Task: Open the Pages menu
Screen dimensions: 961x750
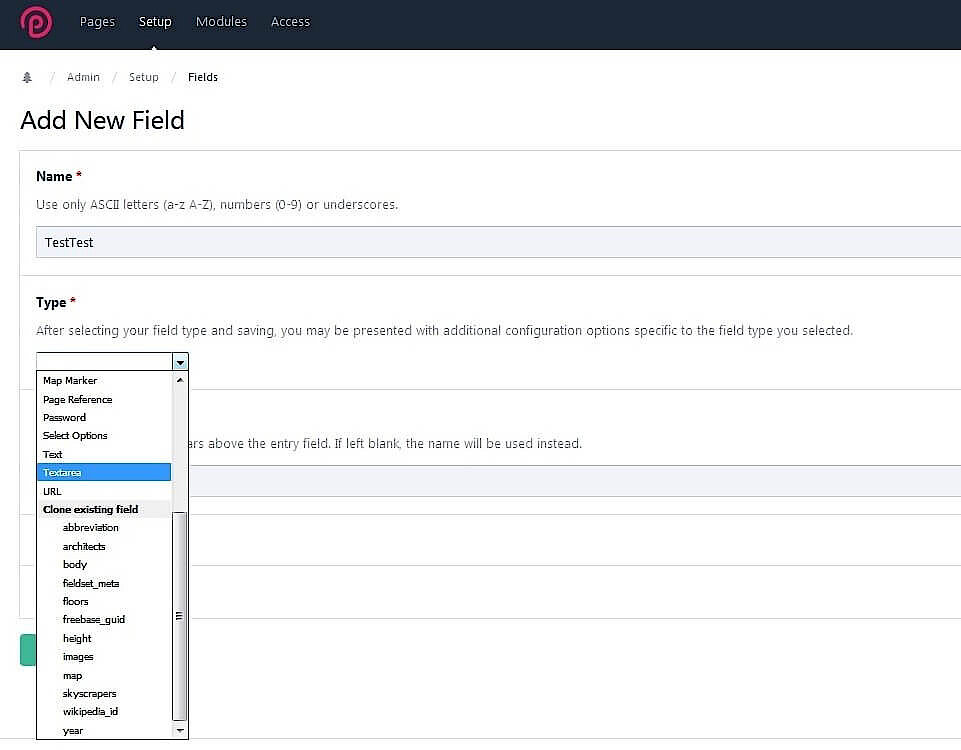Action: [97, 21]
